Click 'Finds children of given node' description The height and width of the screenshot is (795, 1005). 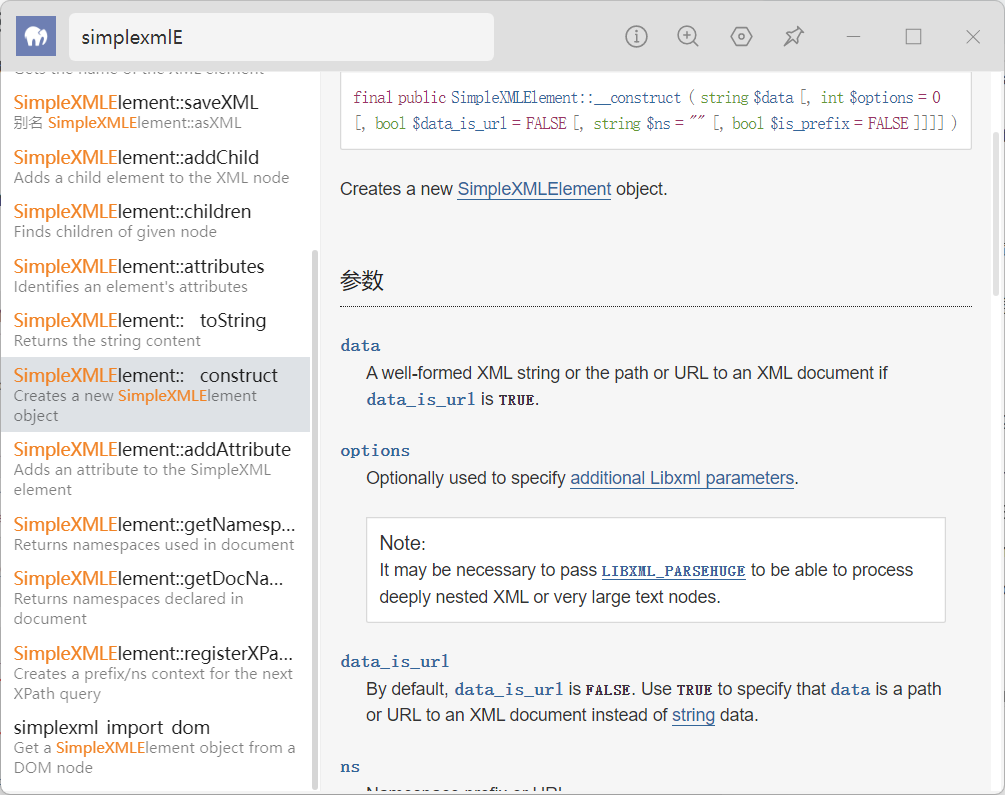tap(115, 231)
